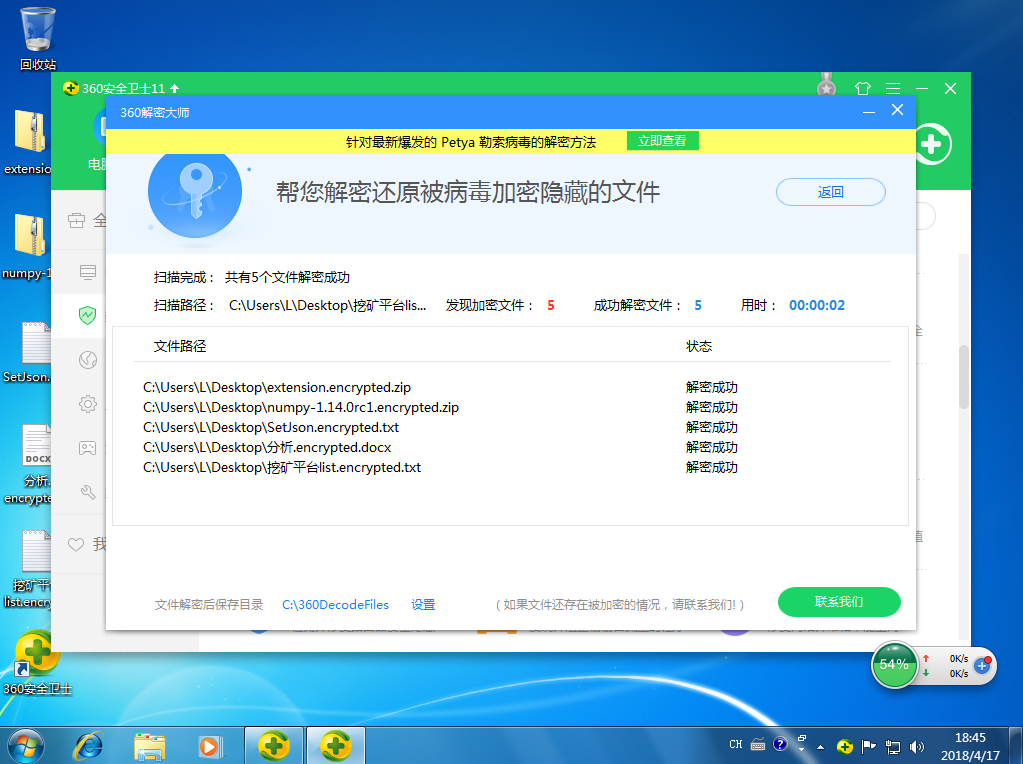1023x764 pixels.
Task: Launch Internet Explorer from taskbar
Action: (x=89, y=746)
